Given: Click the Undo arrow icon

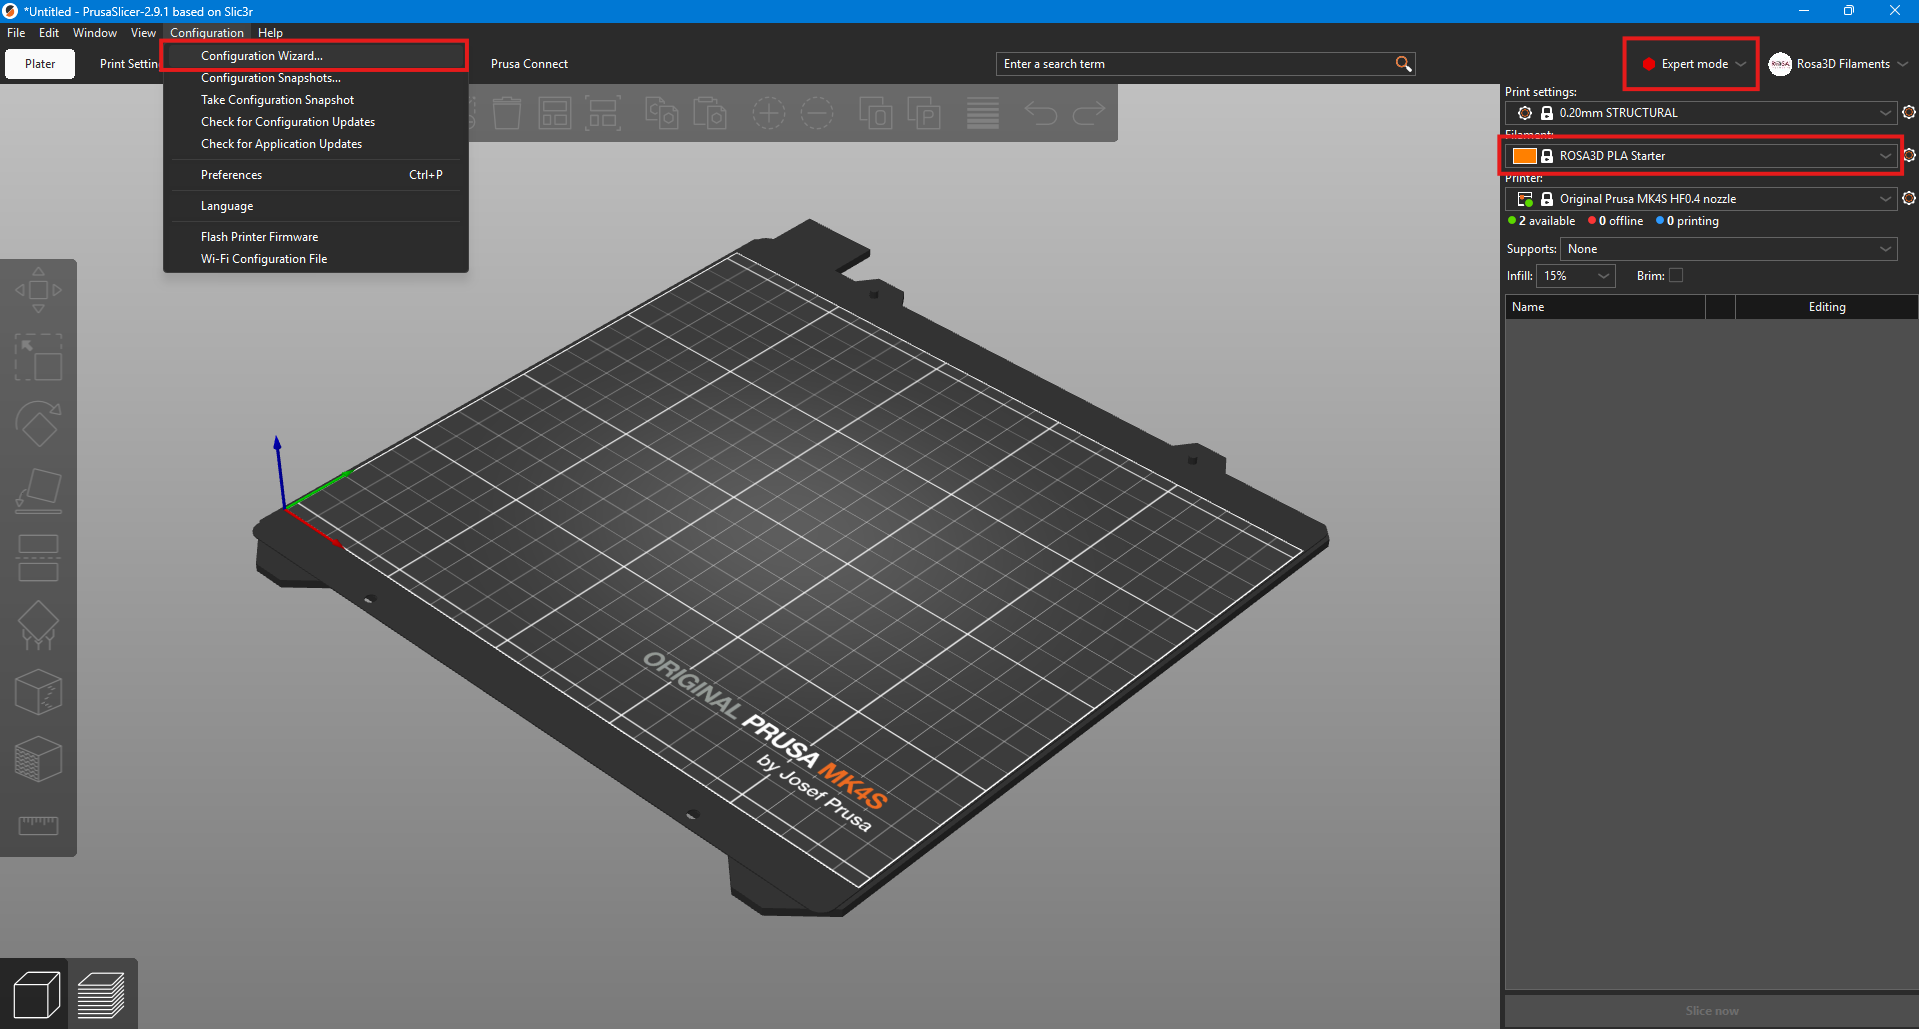Looking at the screenshot, I should click(1041, 113).
